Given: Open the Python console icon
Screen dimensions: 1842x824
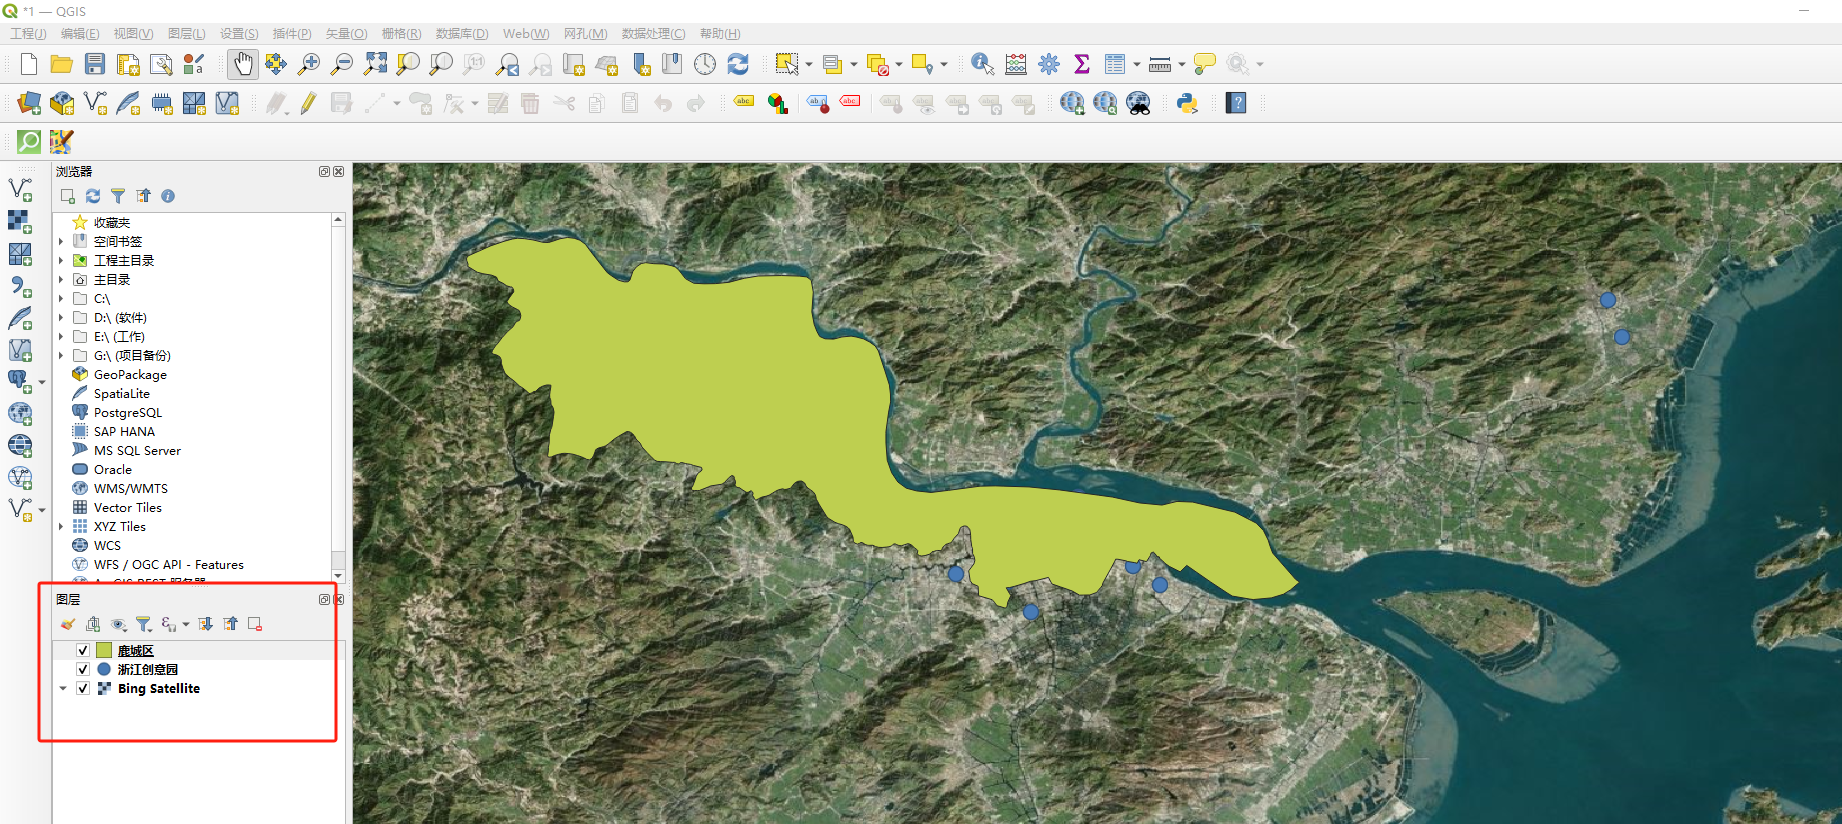Looking at the screenshot, I should point(1187,103).
